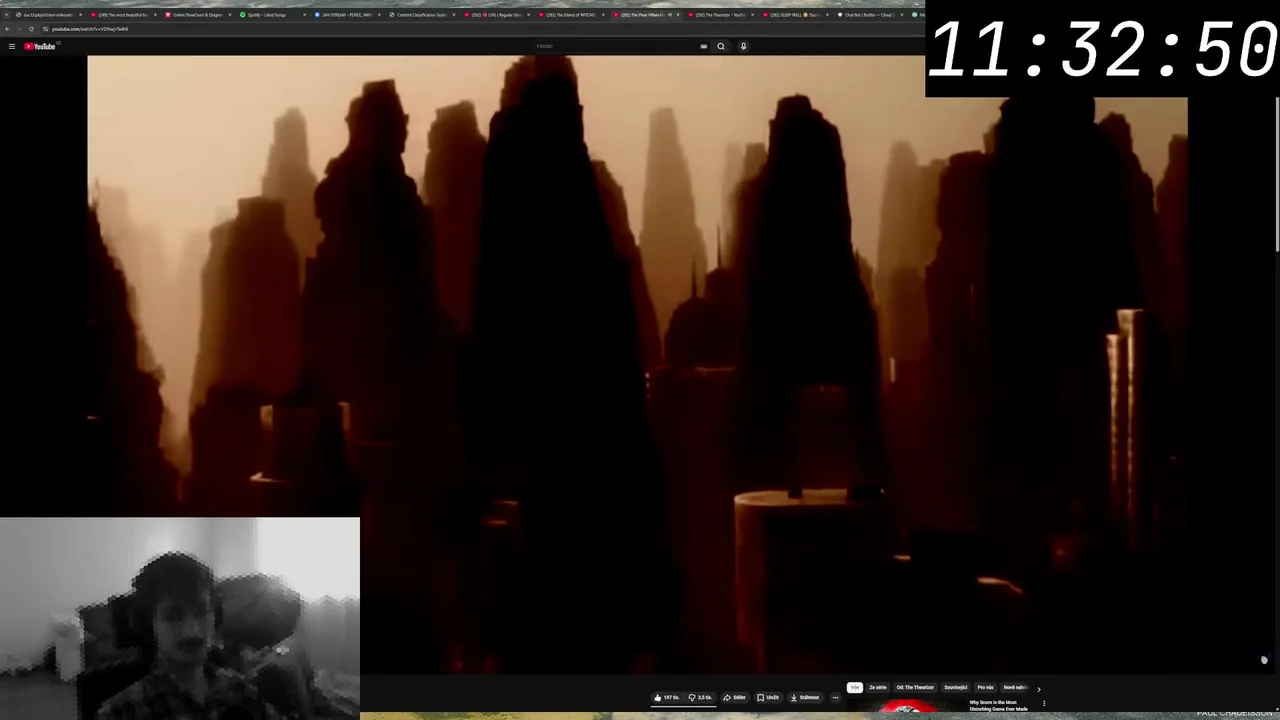Click the search magnifier button
This screenshot has height=720, width=1280.
(721, 46)
